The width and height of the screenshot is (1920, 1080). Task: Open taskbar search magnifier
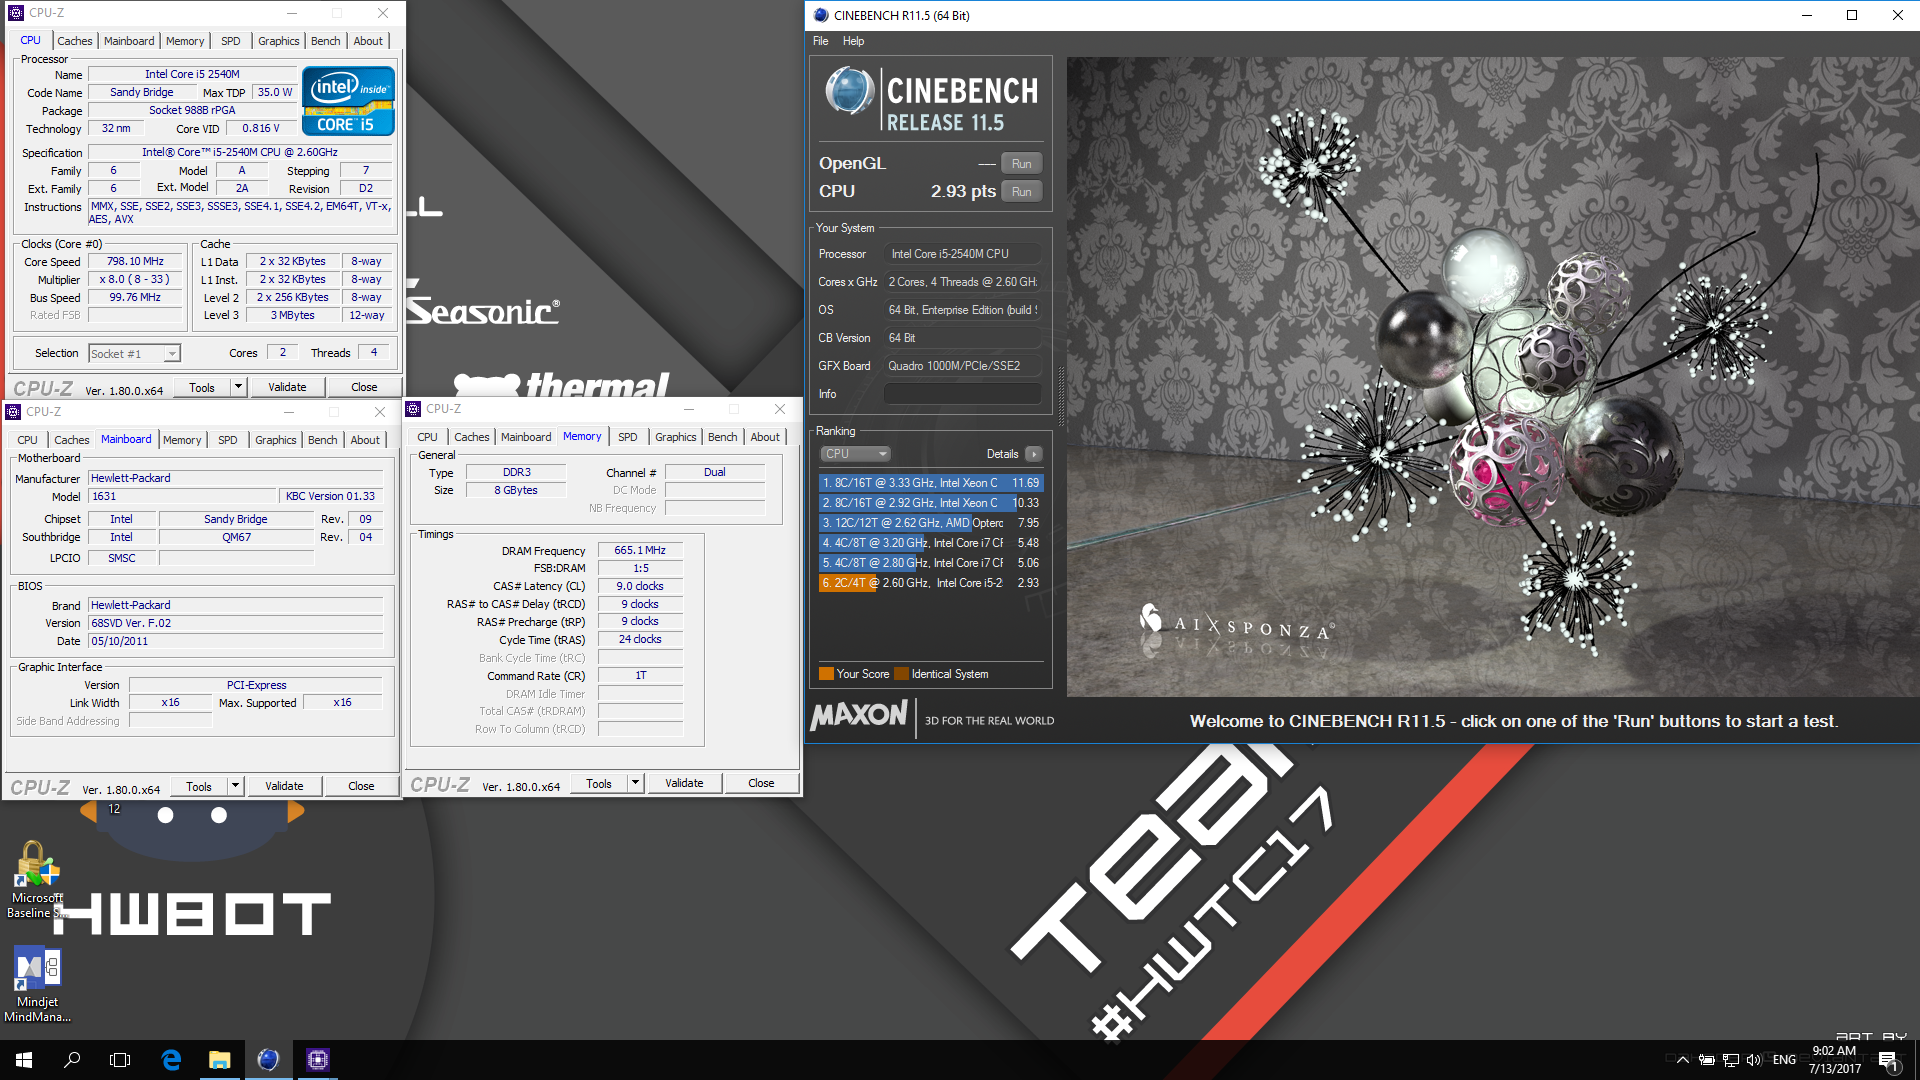pyautogui.click(x=72, y=1060)
